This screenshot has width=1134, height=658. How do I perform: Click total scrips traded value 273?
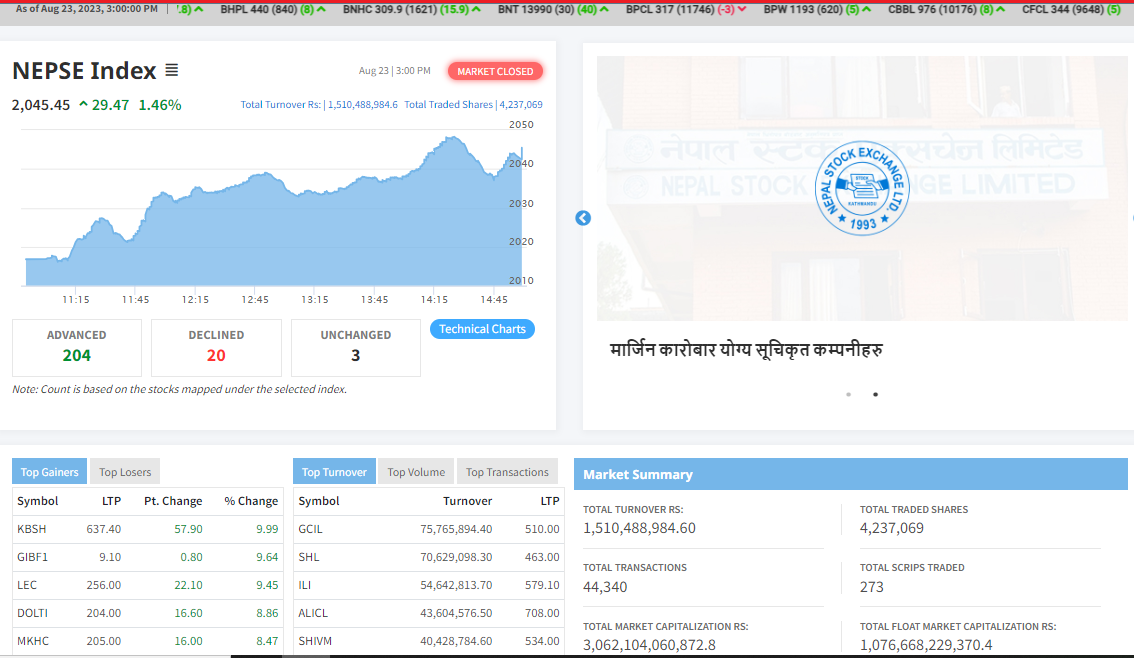(871, 586)
